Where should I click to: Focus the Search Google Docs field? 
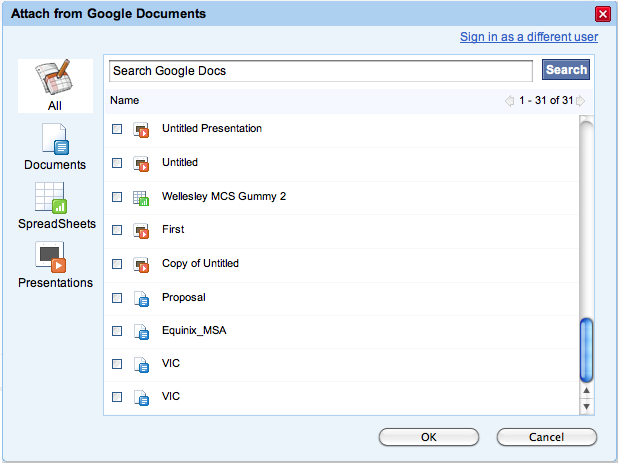pyautogui.click(x=320, y=71)
